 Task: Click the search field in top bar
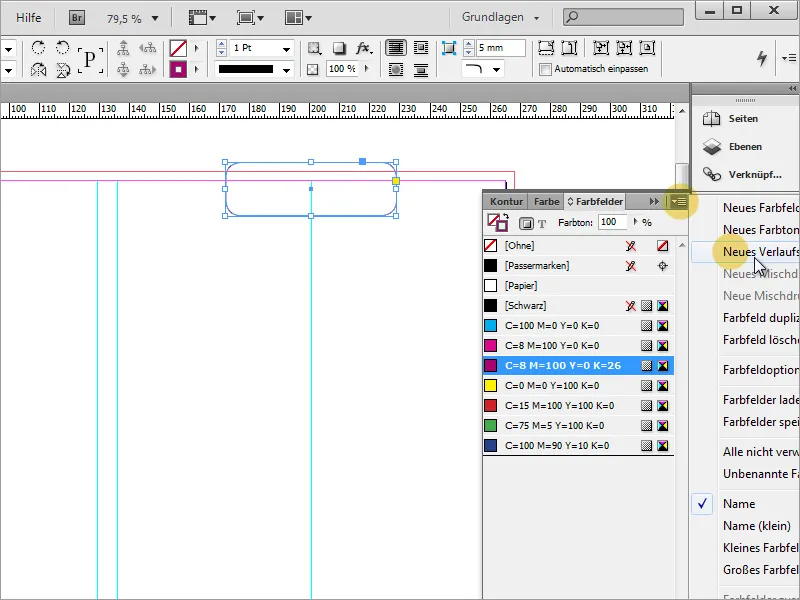tap(623, 17)
